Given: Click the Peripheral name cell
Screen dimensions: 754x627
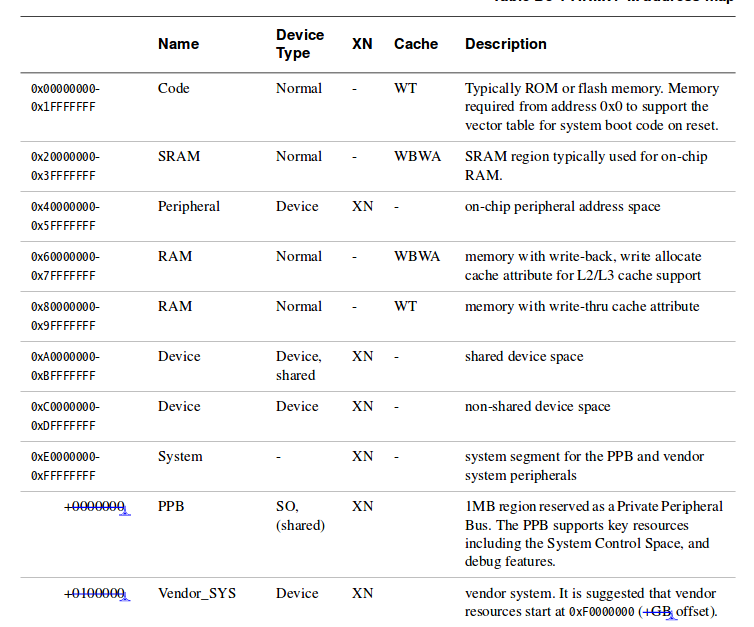Looking at the screenshot, I should point(188,207).
